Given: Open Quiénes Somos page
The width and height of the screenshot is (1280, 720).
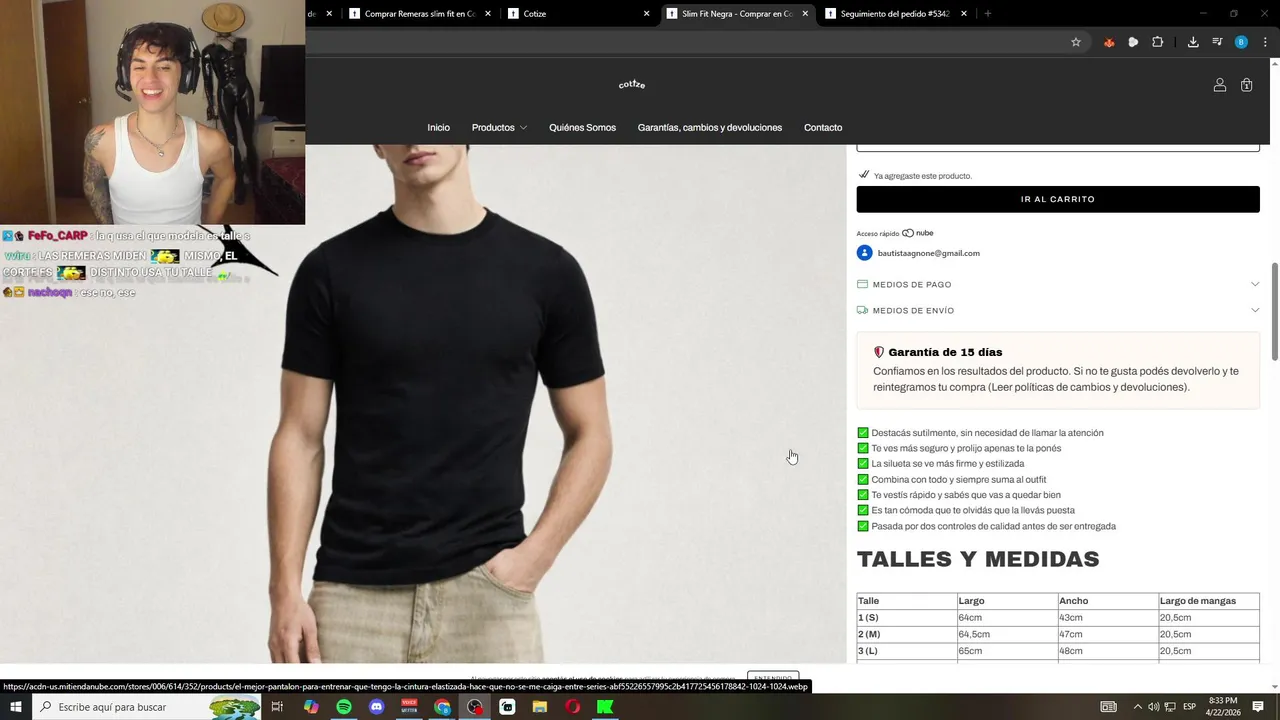Looking at the screenshot, I should tap(582, 127).
